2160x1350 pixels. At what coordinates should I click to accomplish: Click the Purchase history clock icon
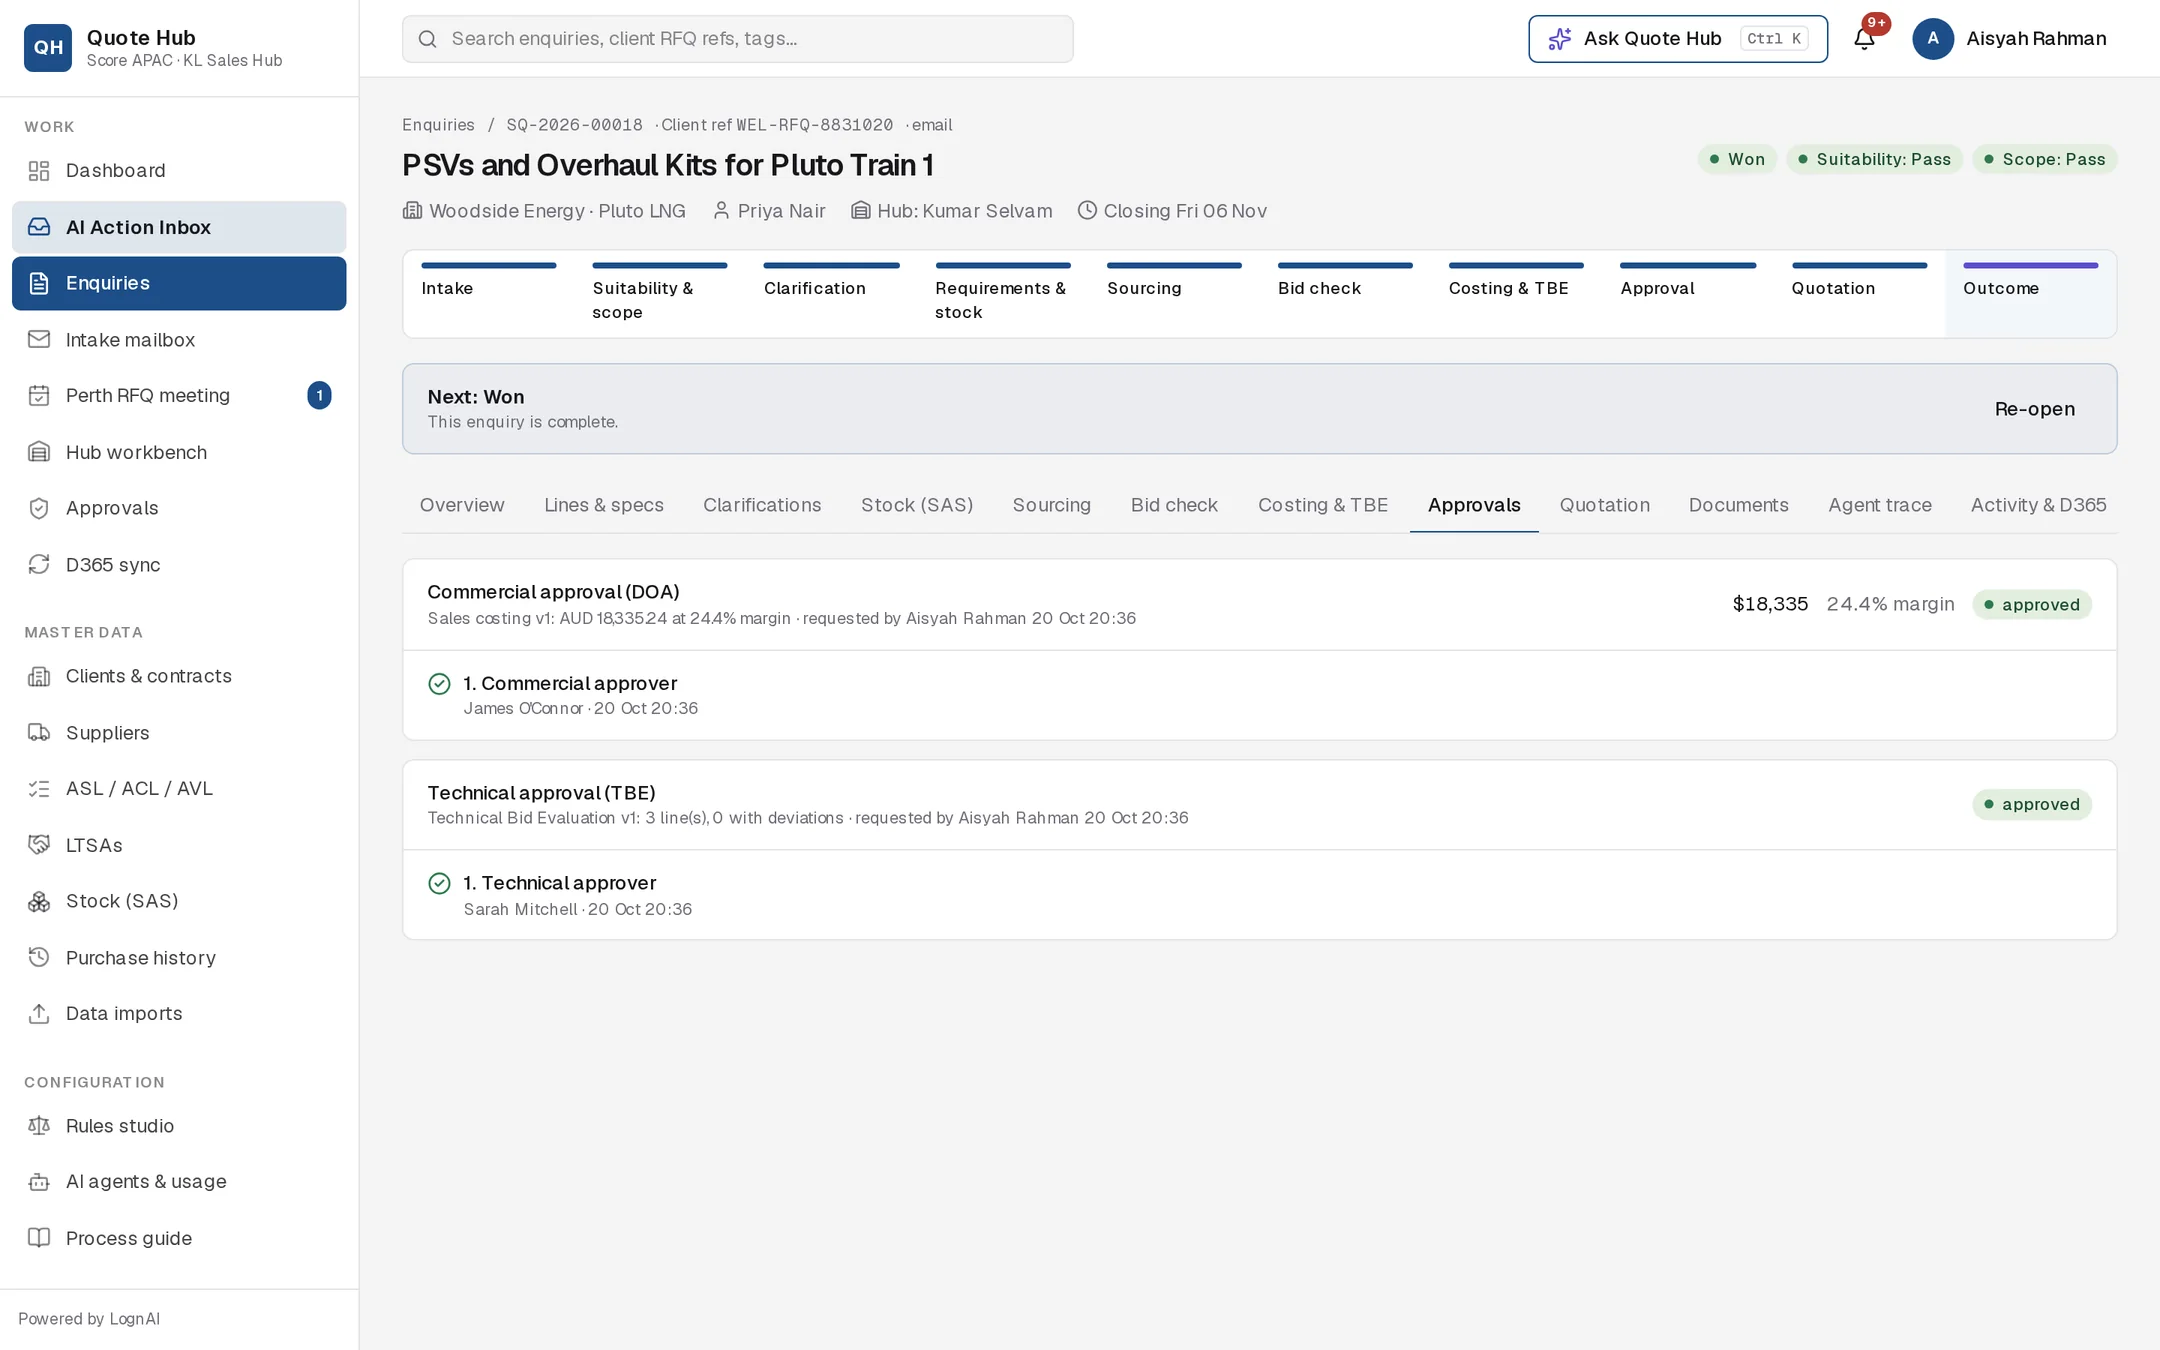39,958
